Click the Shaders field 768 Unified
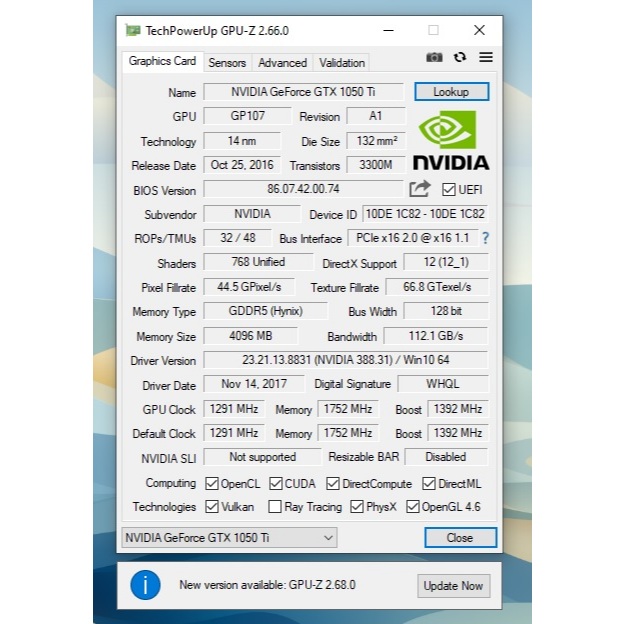The image size is (624, 624). pyautogui.click(x=258, y=262)
